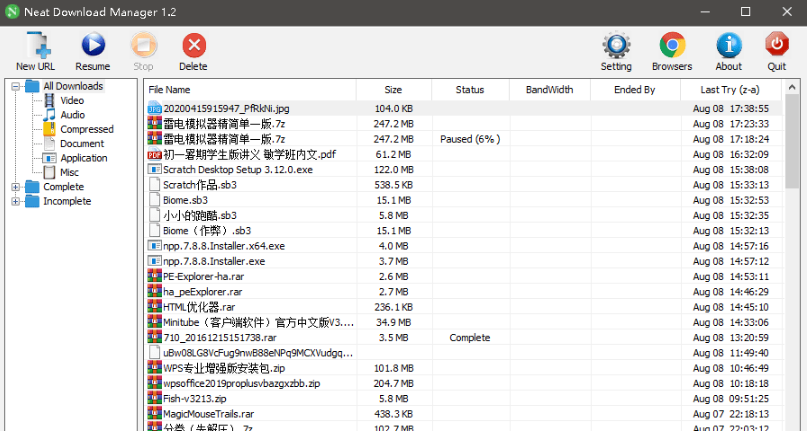Select the paused 247.2 MB 7z download
Screen dimensions: 807x431
[x=224, y=139]
